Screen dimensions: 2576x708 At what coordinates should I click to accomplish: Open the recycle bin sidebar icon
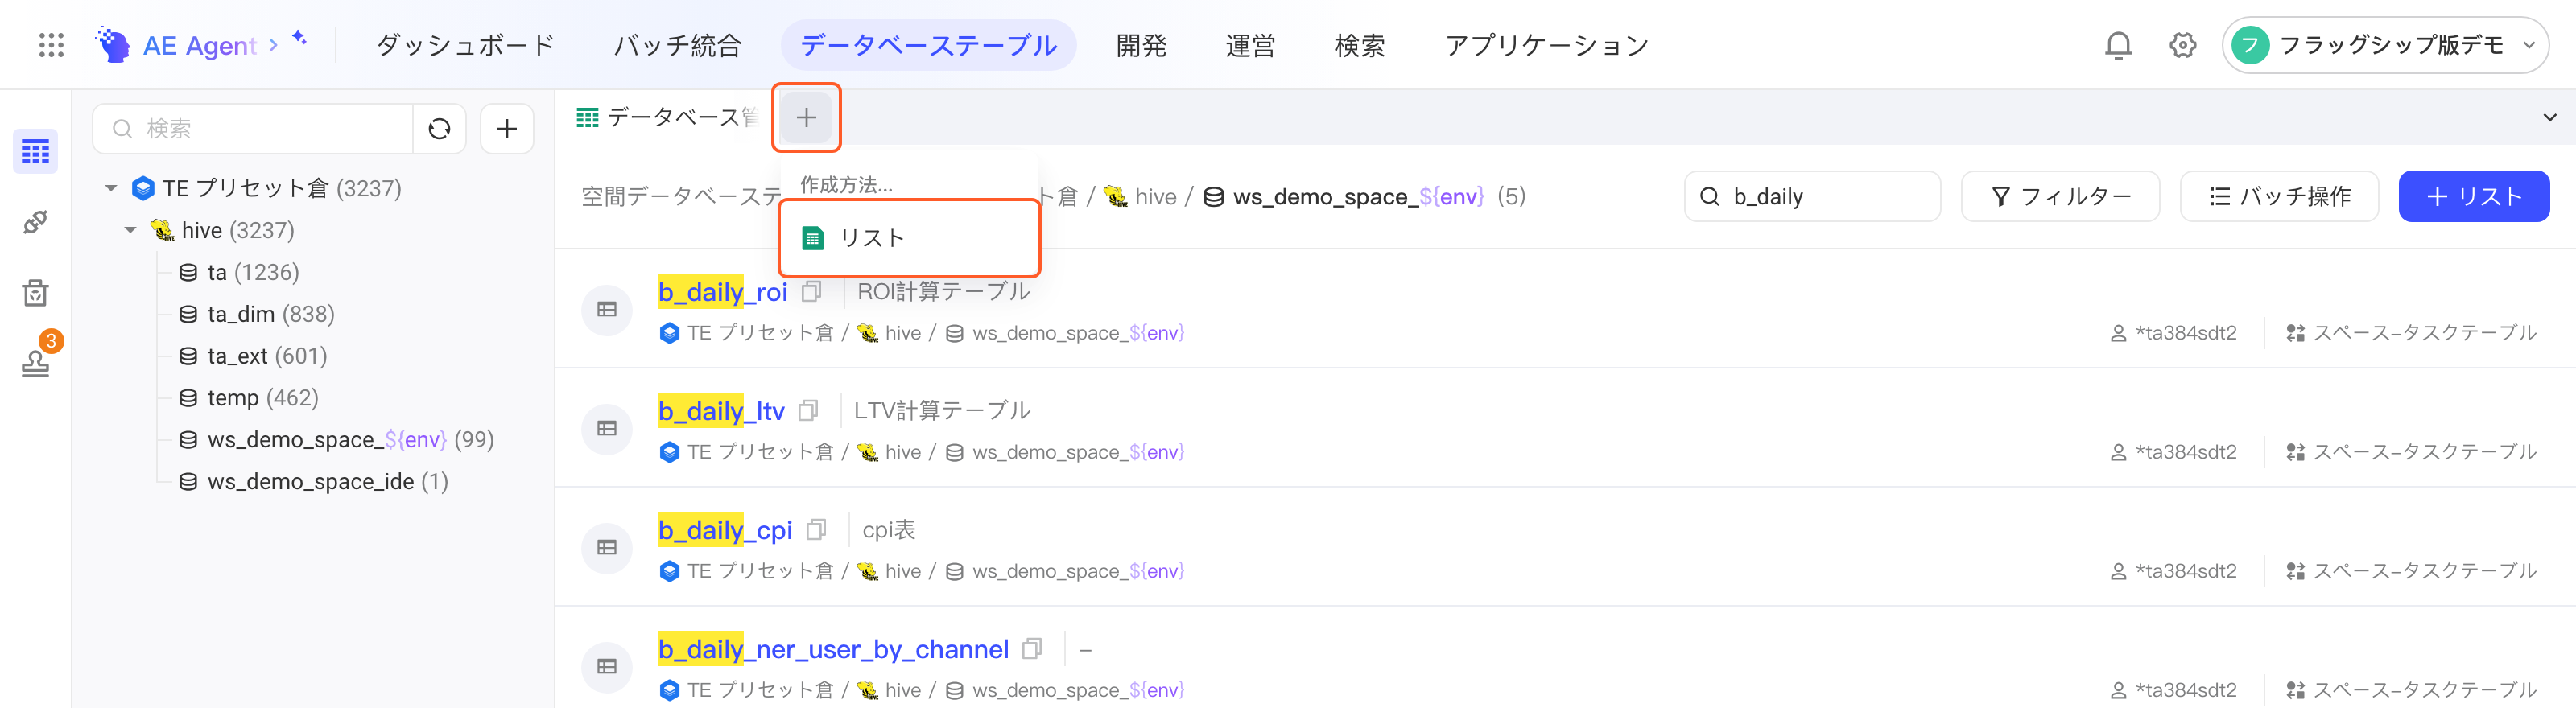[35, 293]
